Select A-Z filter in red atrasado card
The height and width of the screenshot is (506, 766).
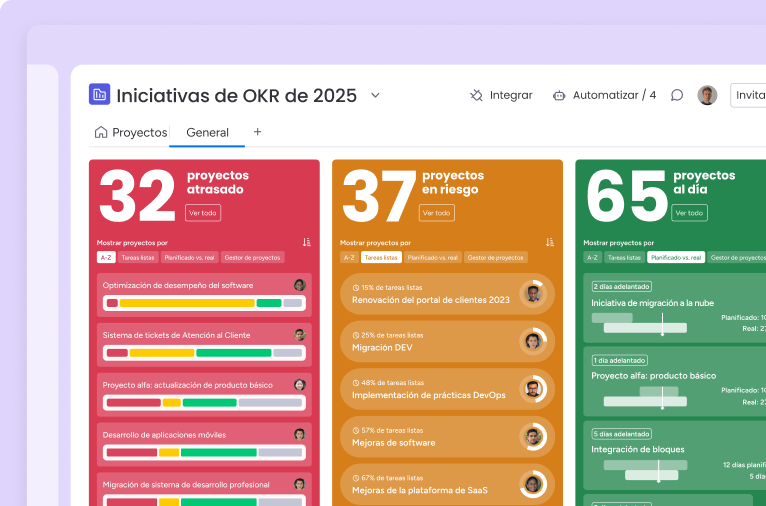coord(106,257)
